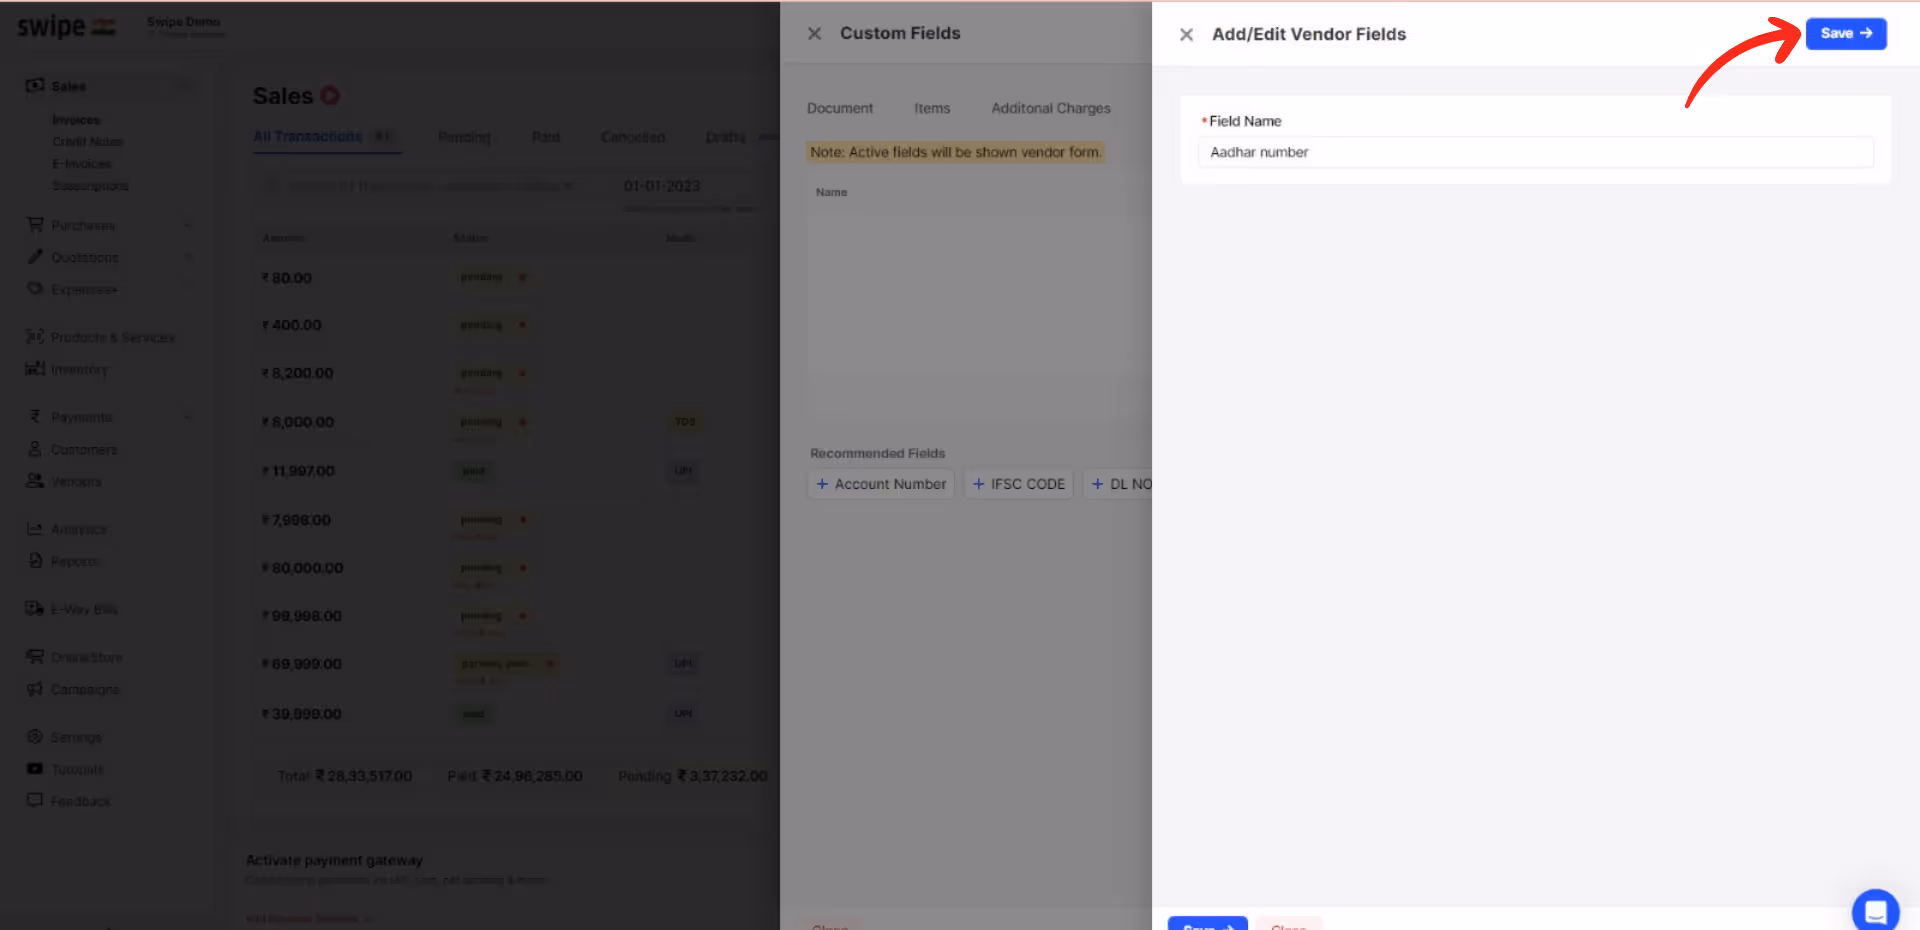Switch to the Items tab in Custom Fields
The image size is (1920, 930).
coord(932,108)
